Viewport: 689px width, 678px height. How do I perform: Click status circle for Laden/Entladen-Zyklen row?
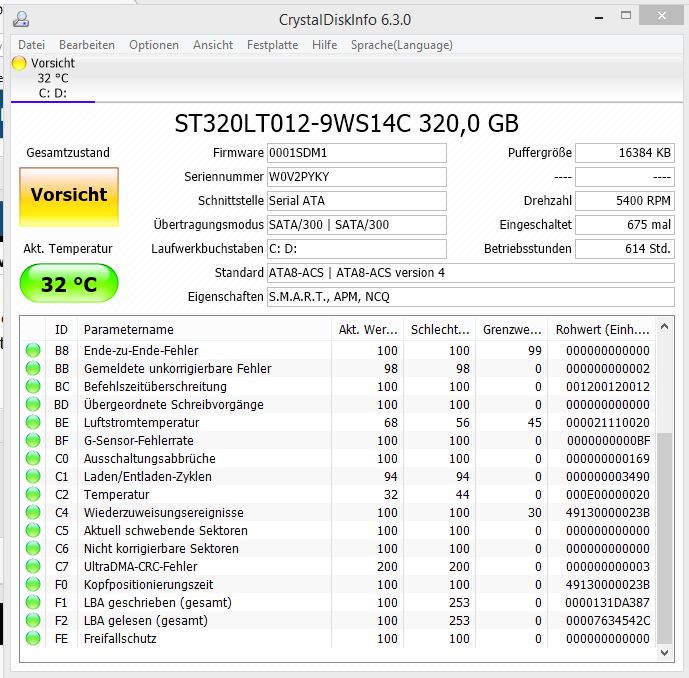point(33,476)
